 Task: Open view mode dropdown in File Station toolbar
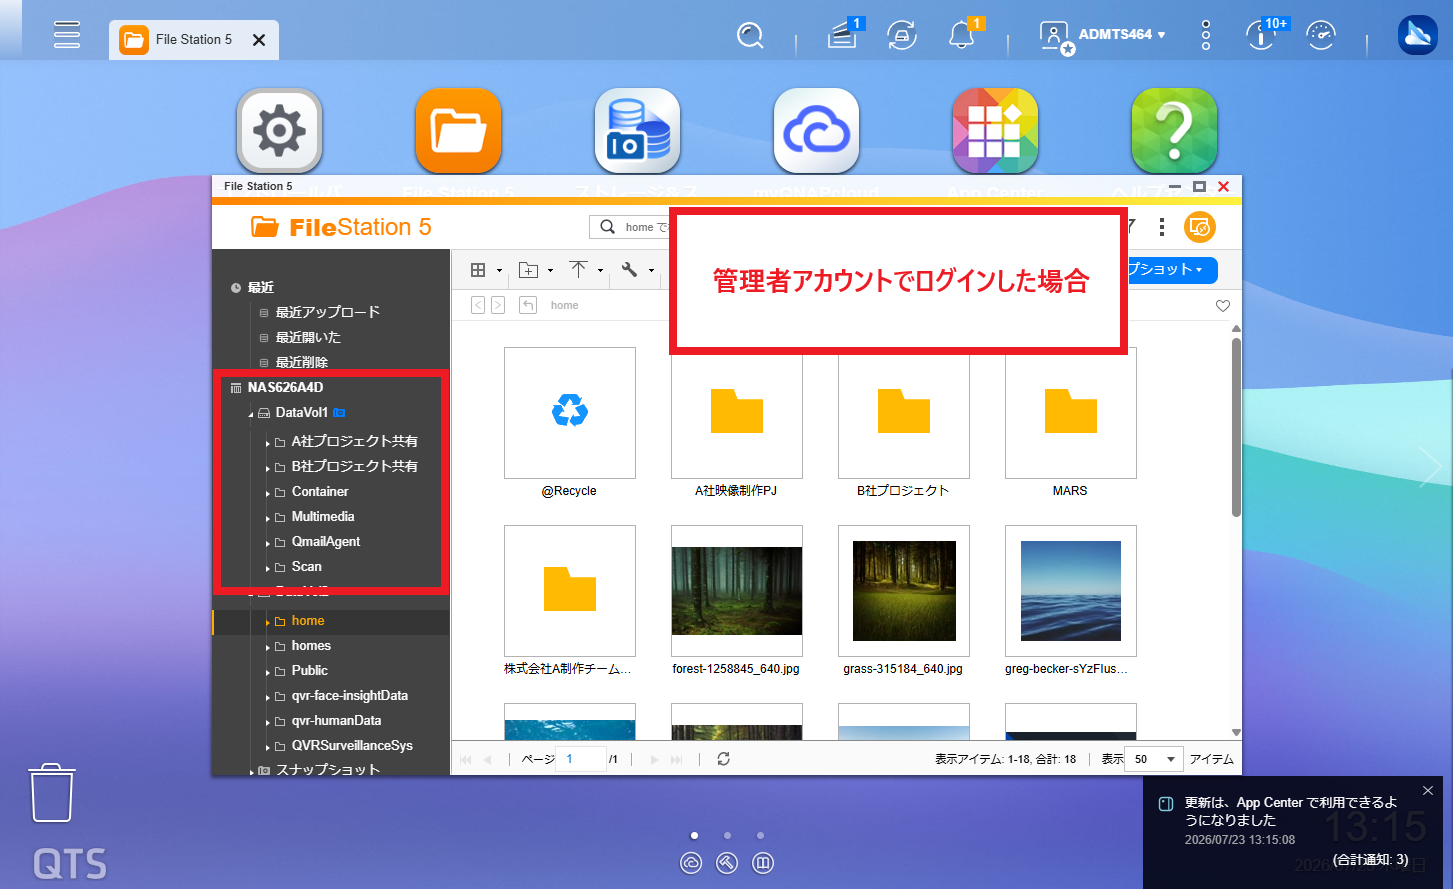pos(485,270)
